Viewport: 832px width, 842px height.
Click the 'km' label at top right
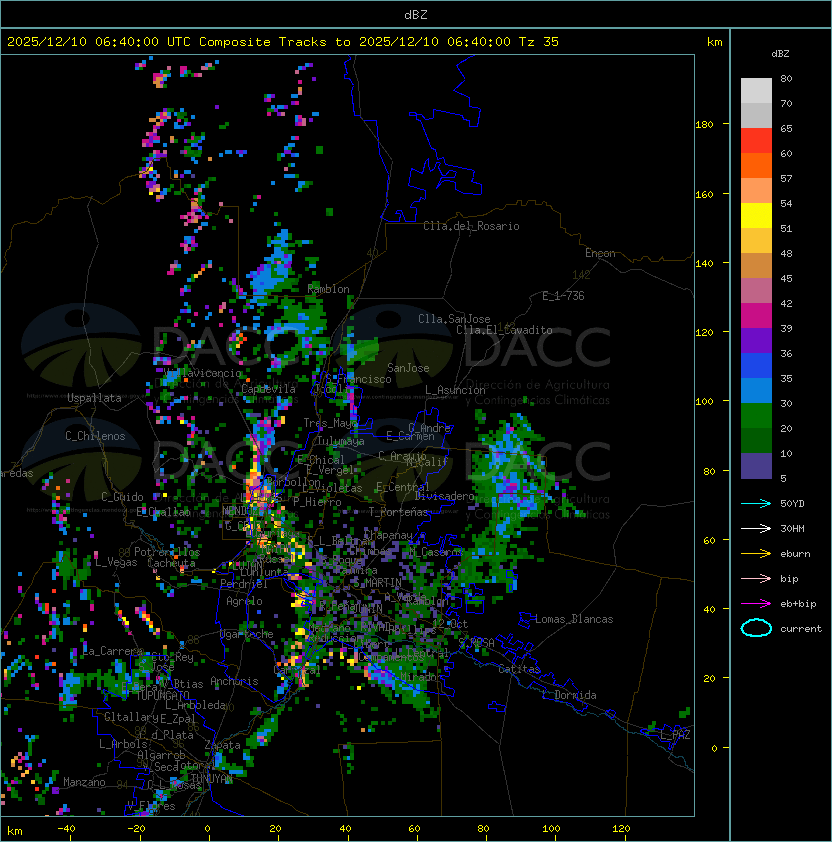pos(714,42)
